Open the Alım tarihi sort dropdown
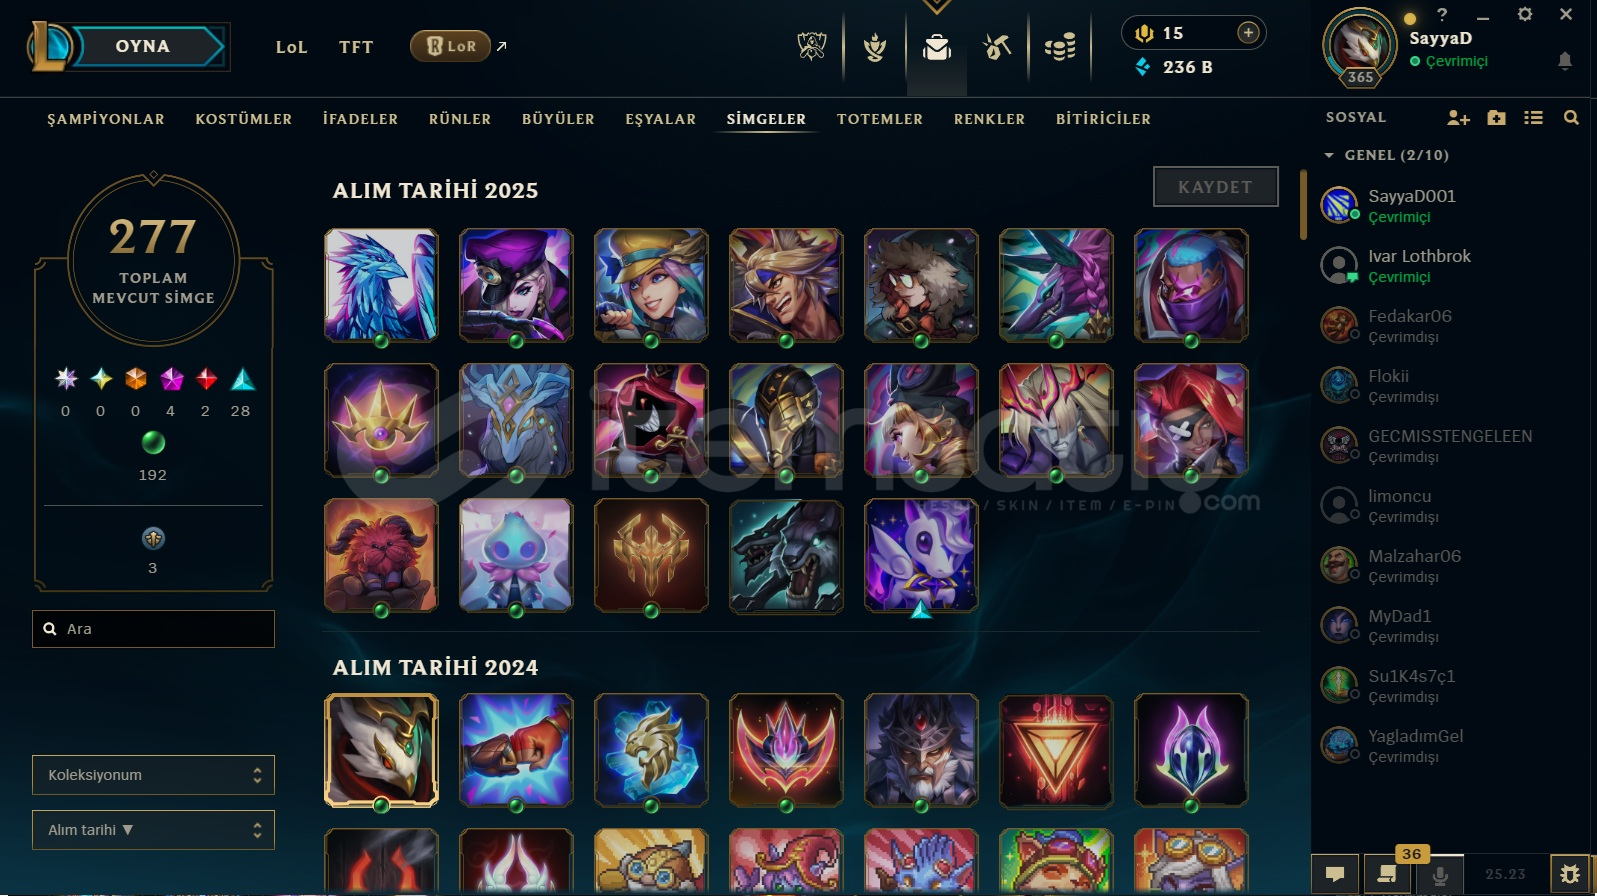The height and width of the screenshot is (896, 1597). pyautogui.click(x=153, y=830)
